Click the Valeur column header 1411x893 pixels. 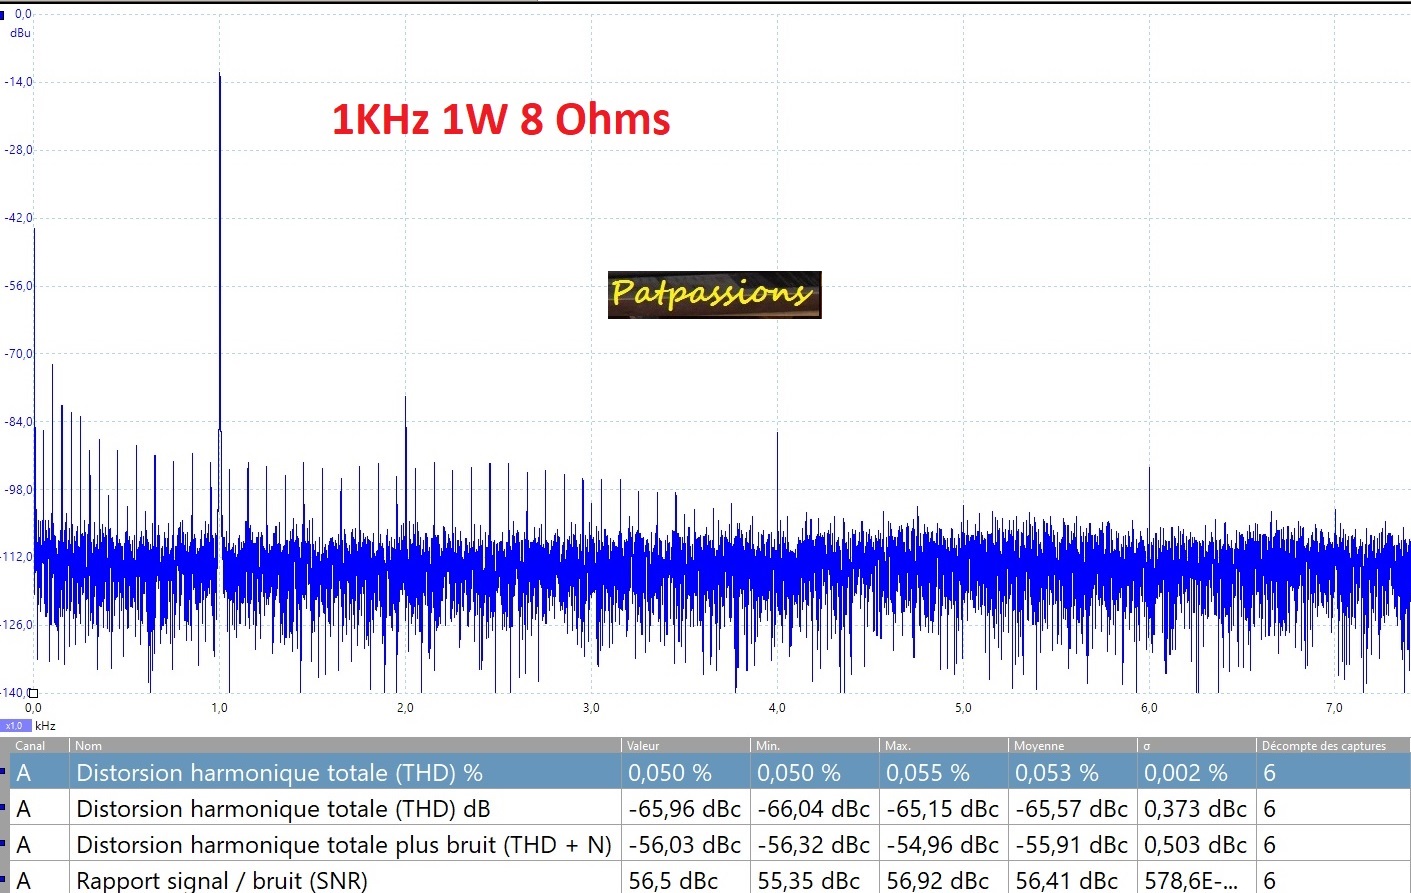coord(643,746)
